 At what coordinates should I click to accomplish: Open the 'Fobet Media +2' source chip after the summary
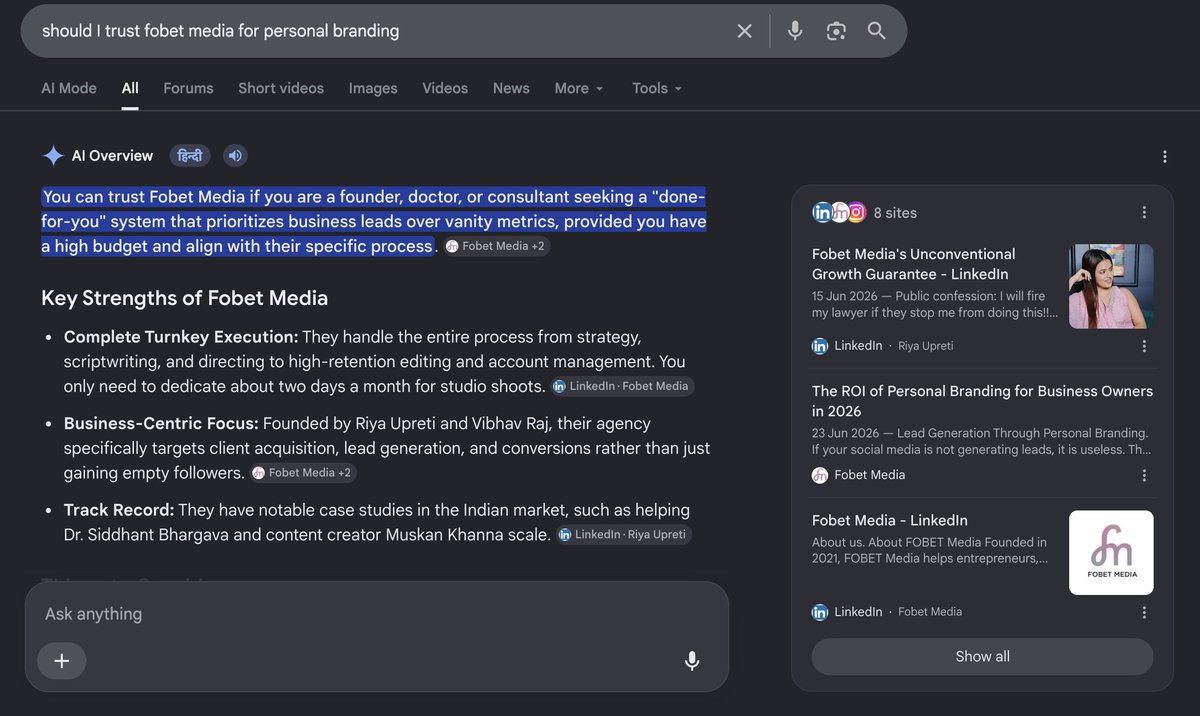click(496, 246)
